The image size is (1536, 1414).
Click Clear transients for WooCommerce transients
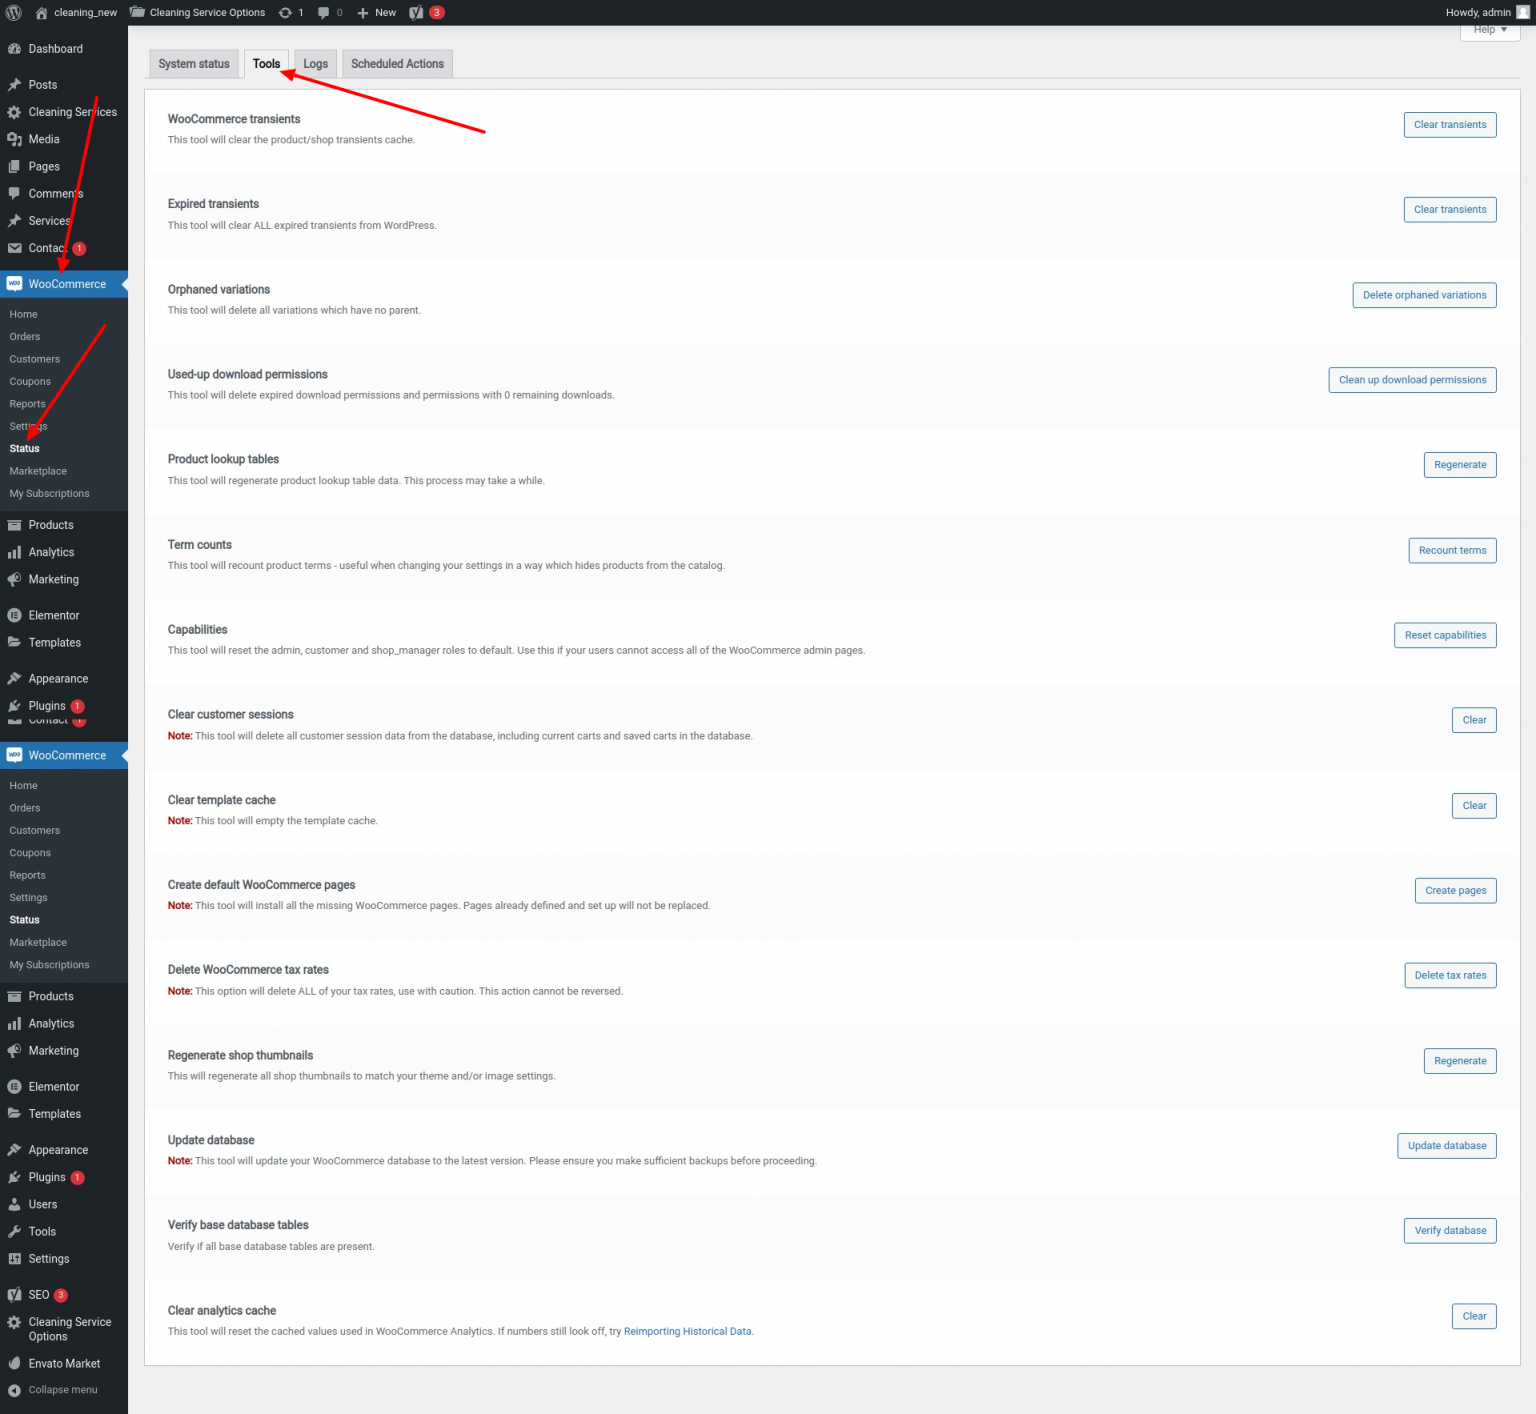(x=1449, y=124)
